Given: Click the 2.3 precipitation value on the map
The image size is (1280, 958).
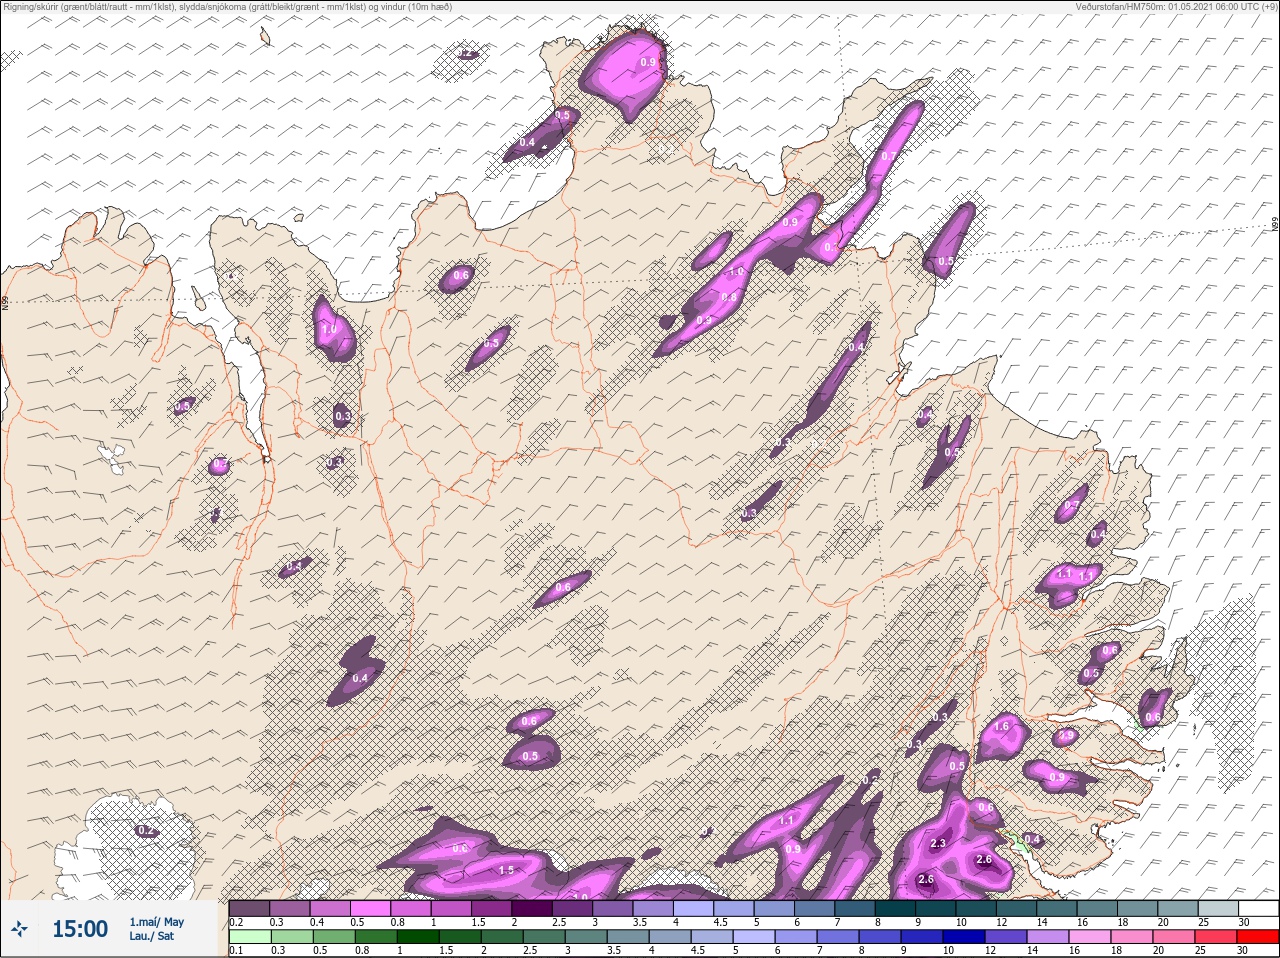Looking at the screenshot, I should pos(938,844).
